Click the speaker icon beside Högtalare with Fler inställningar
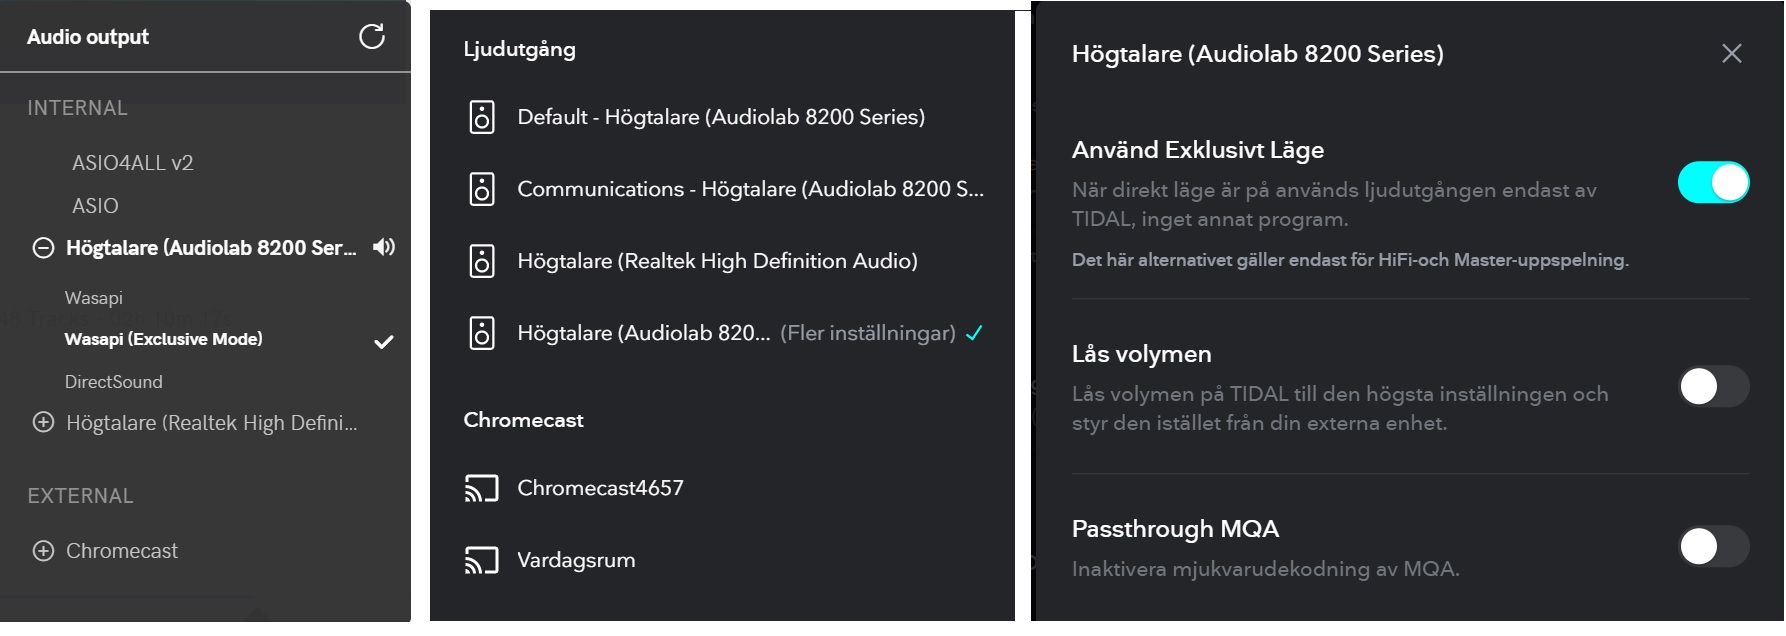 pos(481,333)
